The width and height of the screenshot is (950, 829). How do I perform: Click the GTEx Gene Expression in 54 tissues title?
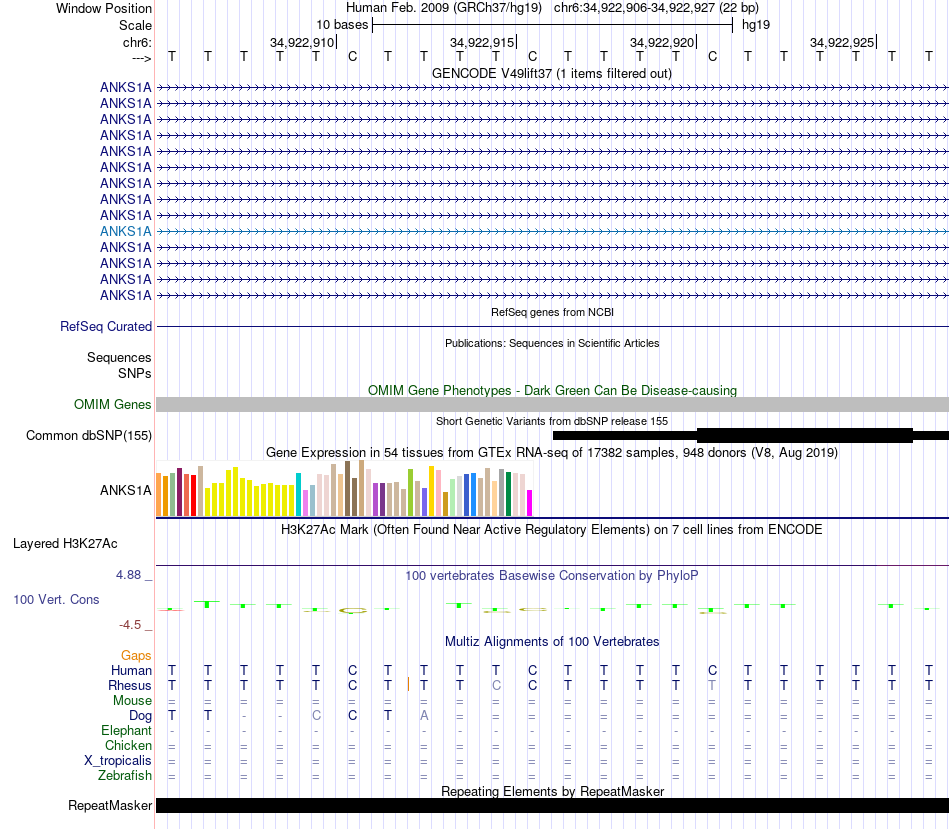click(x=552, y=452)
